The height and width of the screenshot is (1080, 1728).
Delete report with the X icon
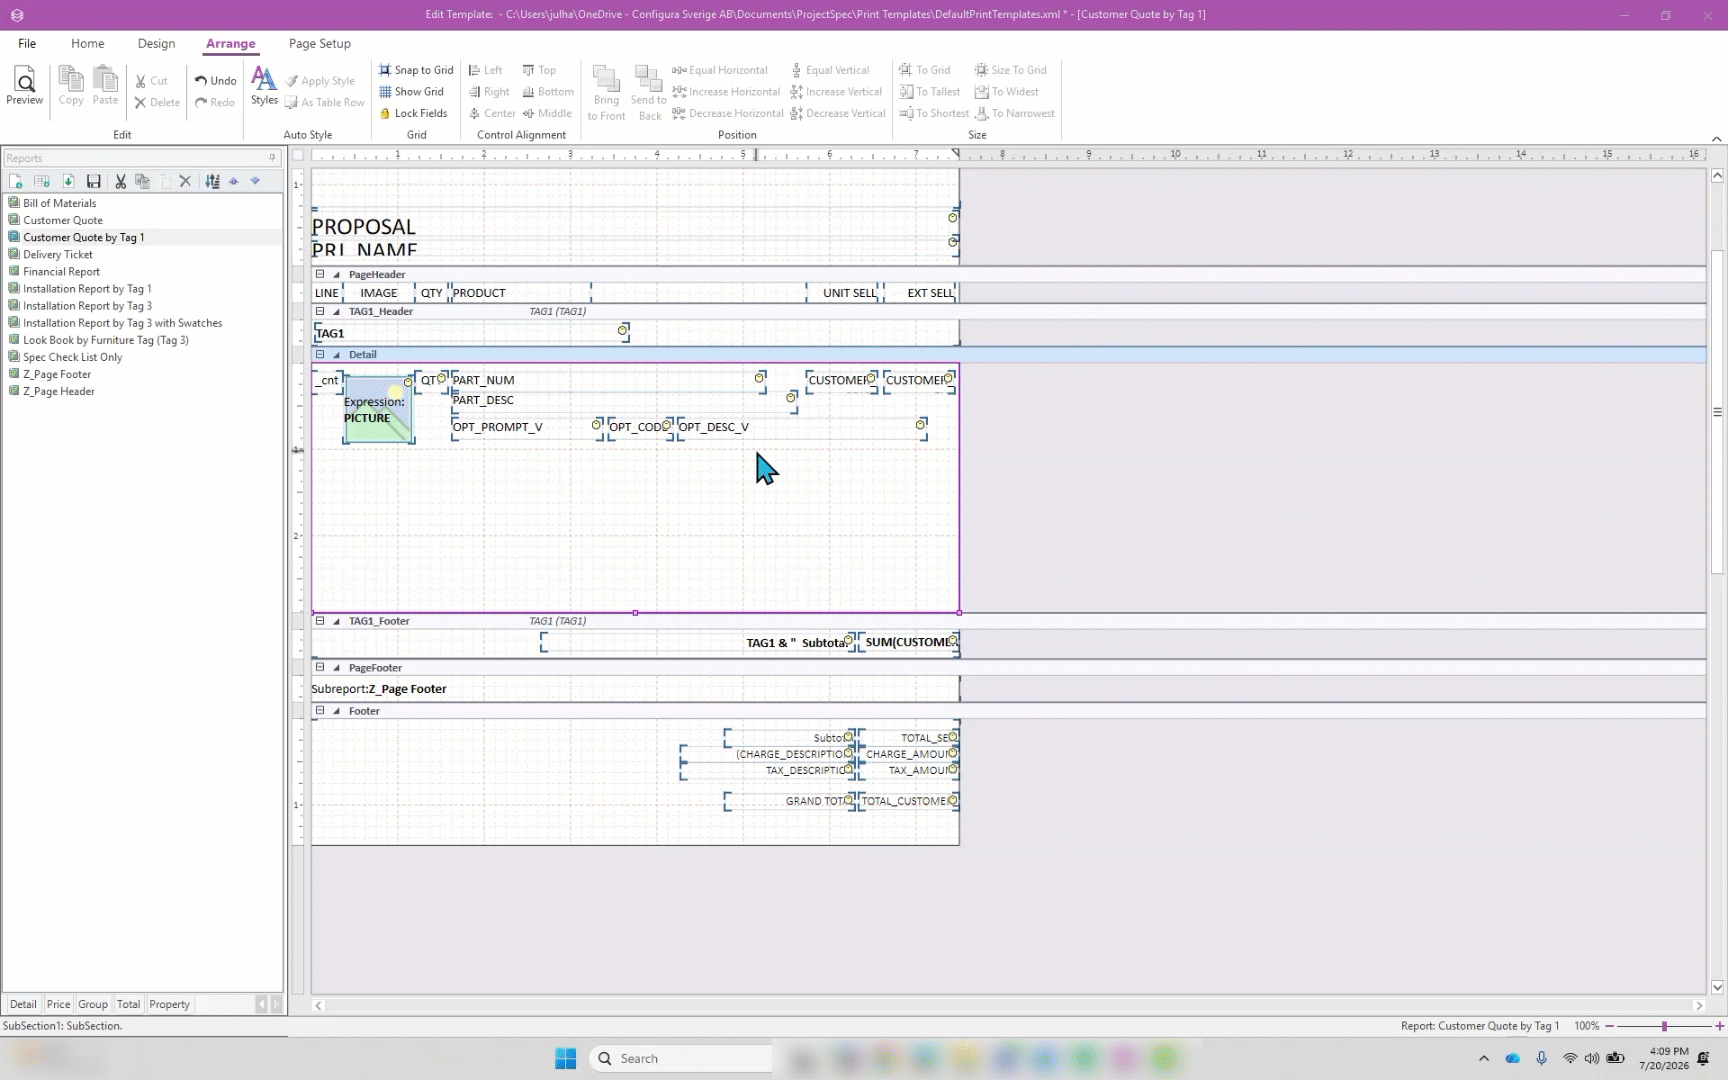tap(185, 181)
